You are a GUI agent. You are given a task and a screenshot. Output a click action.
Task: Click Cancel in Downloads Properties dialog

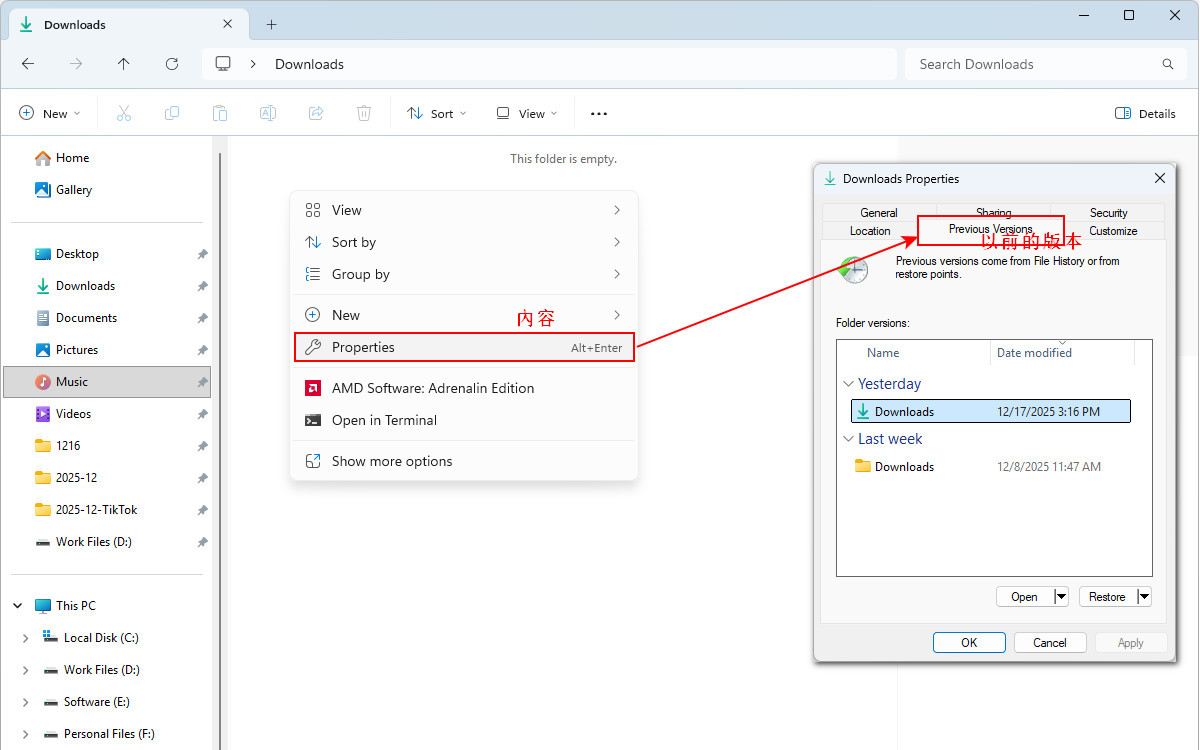coord(1049,643)
